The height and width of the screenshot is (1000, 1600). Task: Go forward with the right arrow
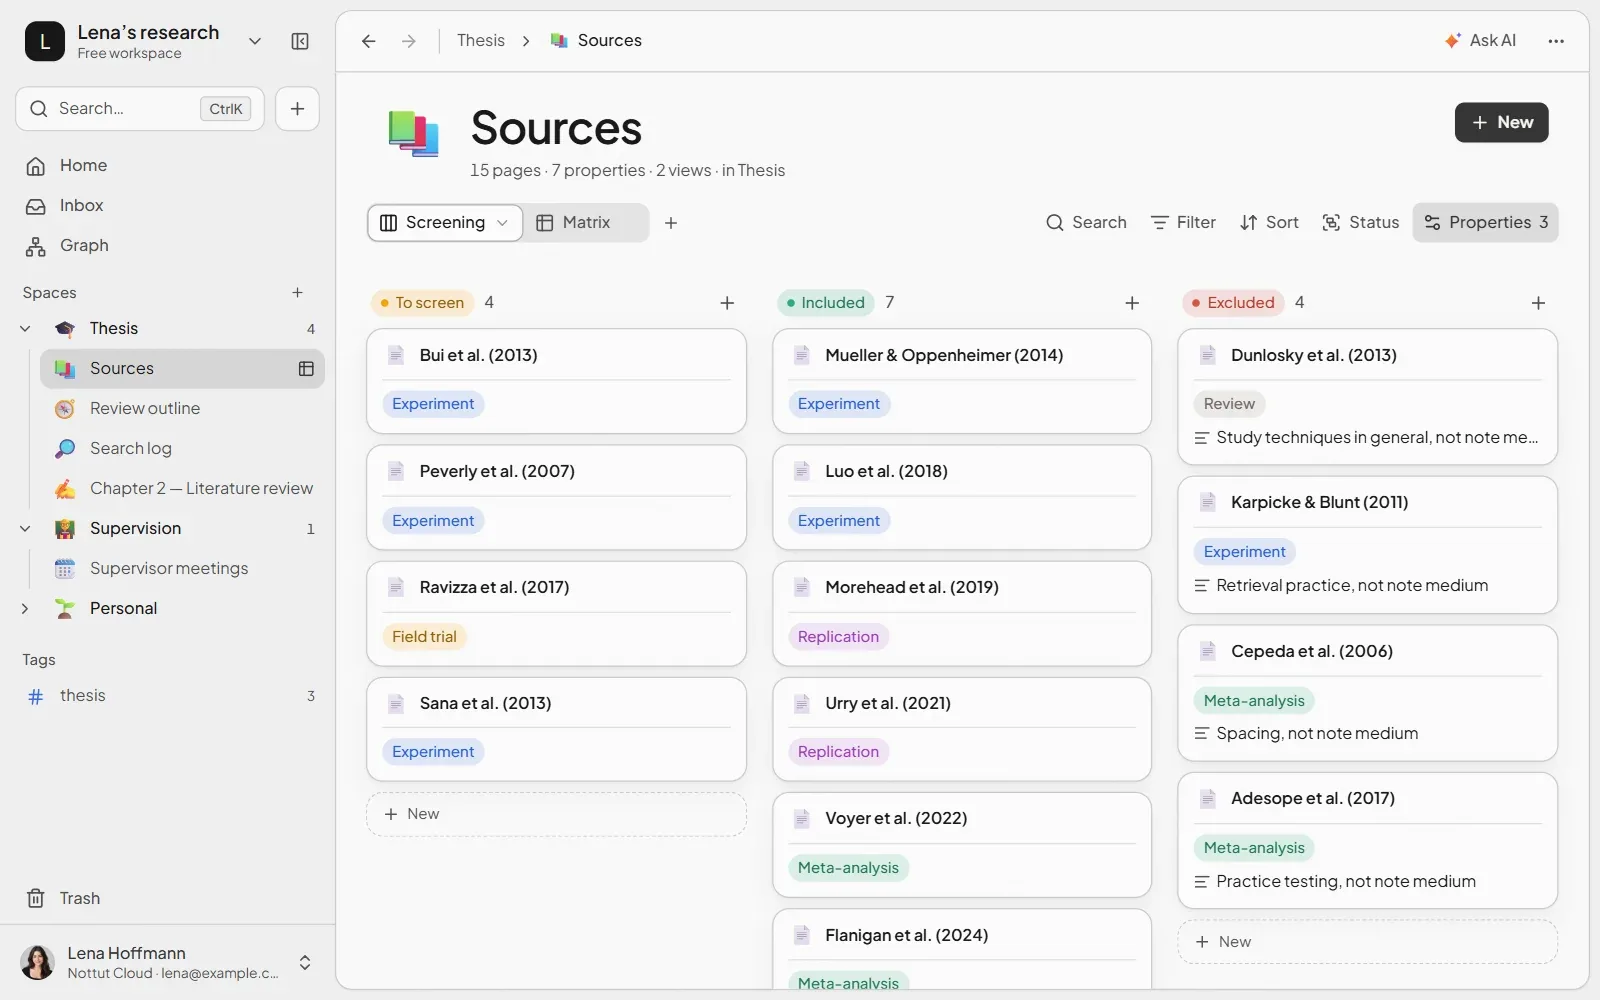(x=409, y=41)
